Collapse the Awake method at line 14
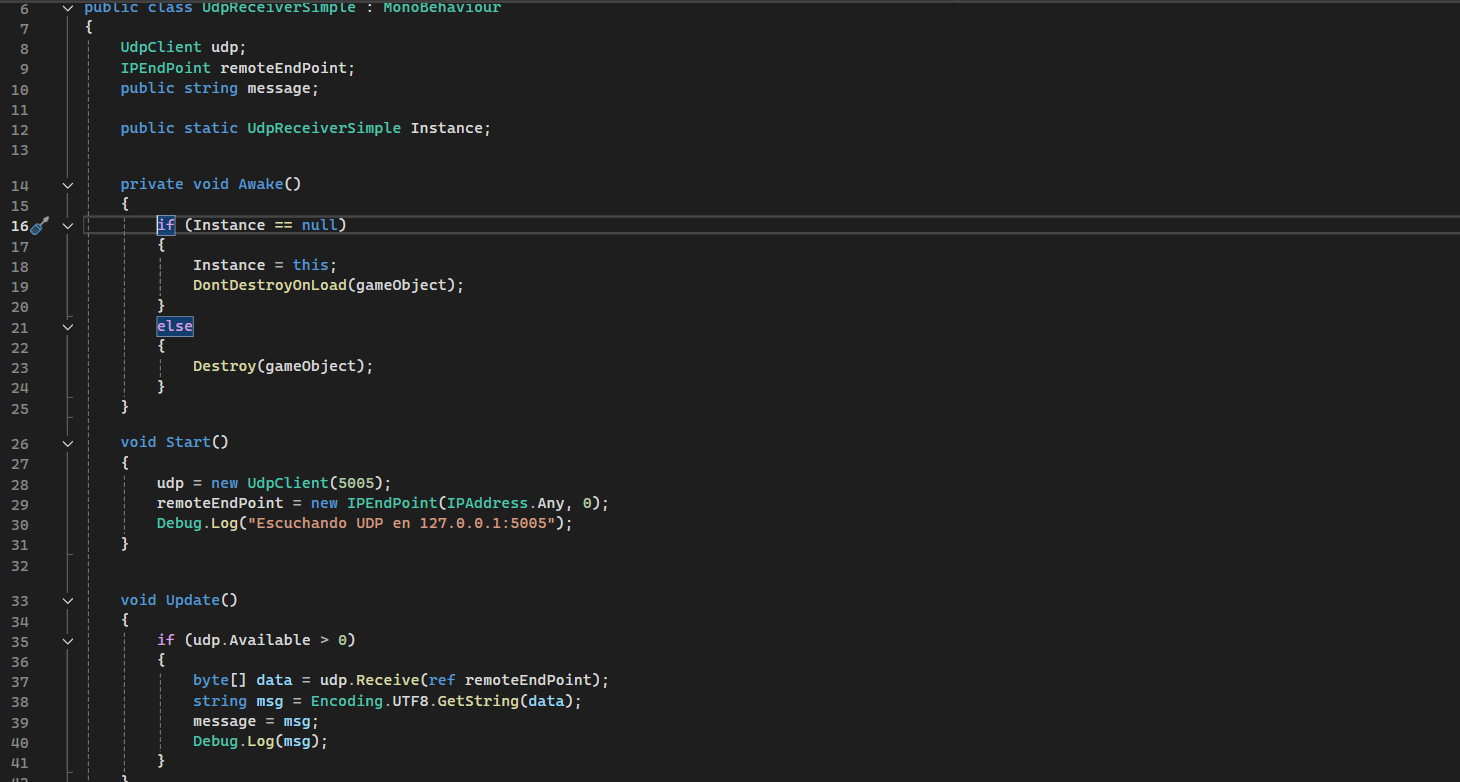 [67, 185]
